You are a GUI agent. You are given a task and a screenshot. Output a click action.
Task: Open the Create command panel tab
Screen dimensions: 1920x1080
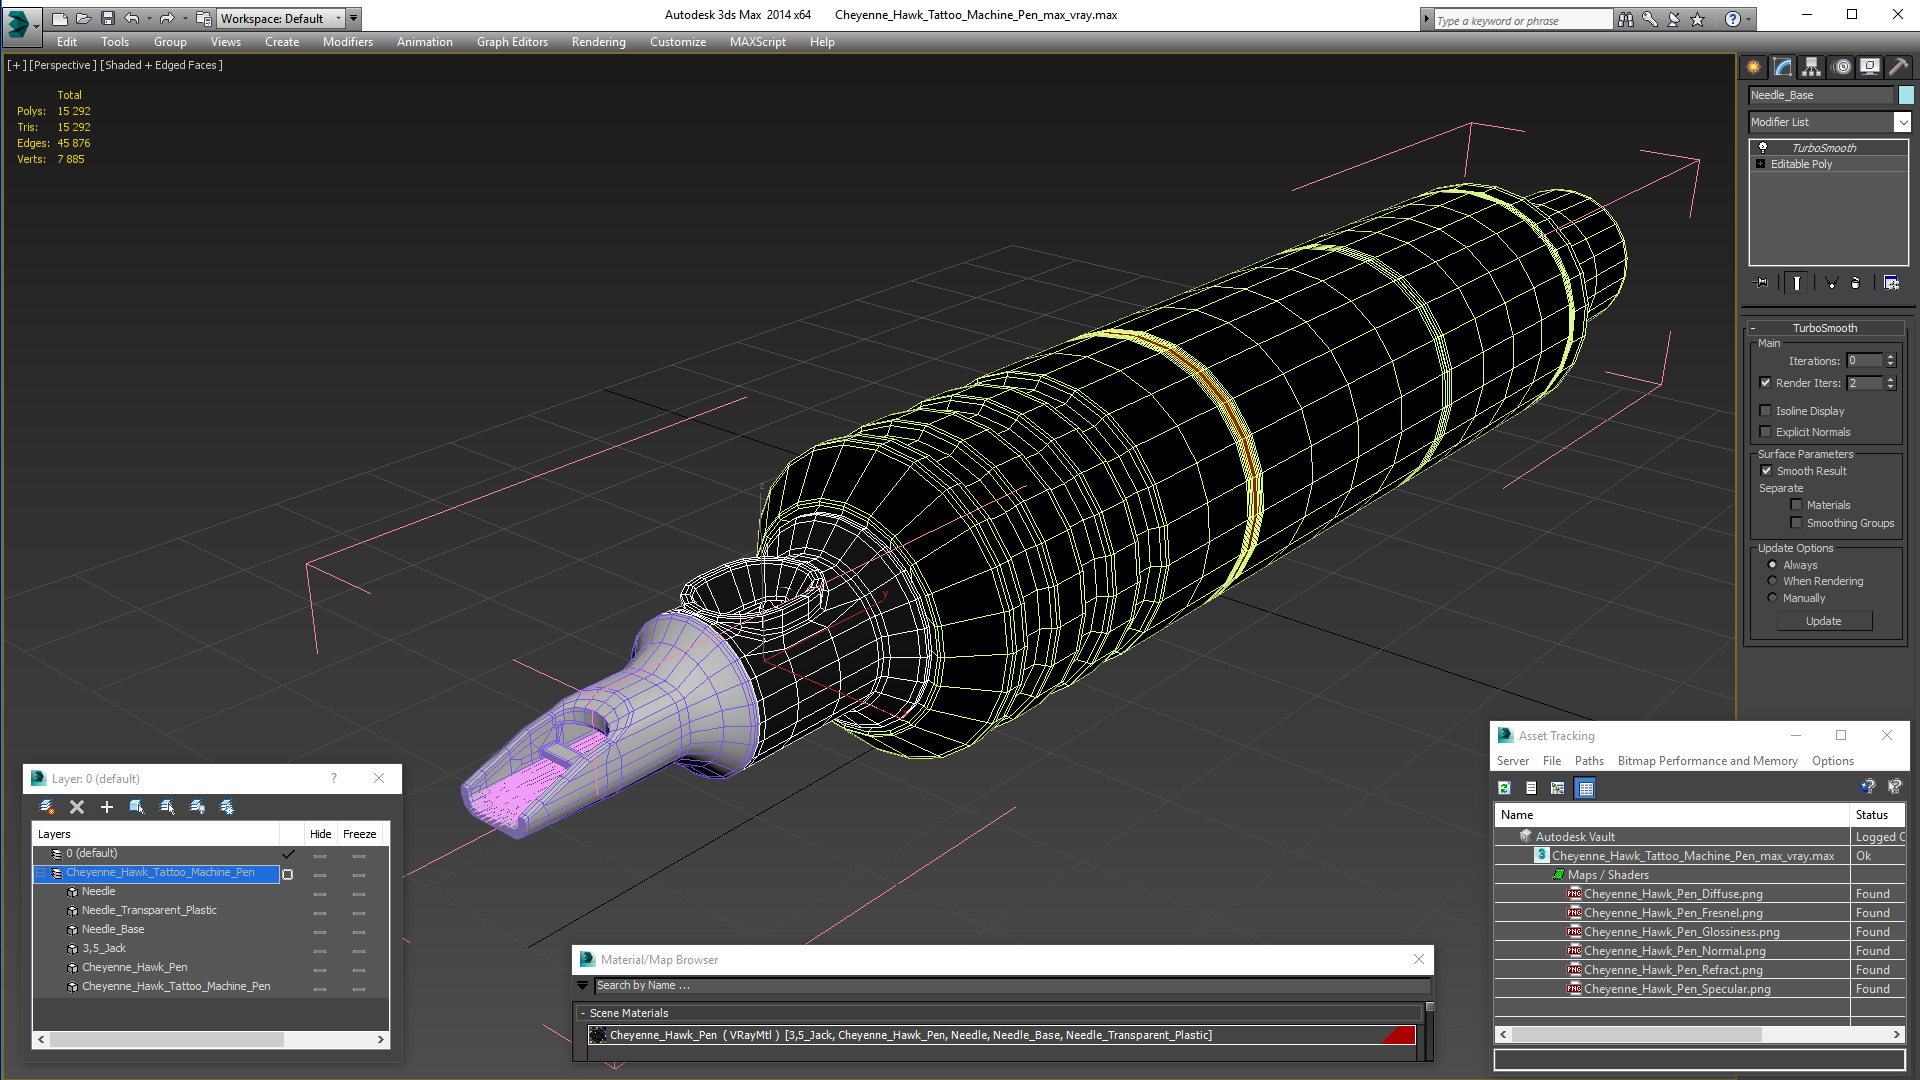coord(1753,67)
